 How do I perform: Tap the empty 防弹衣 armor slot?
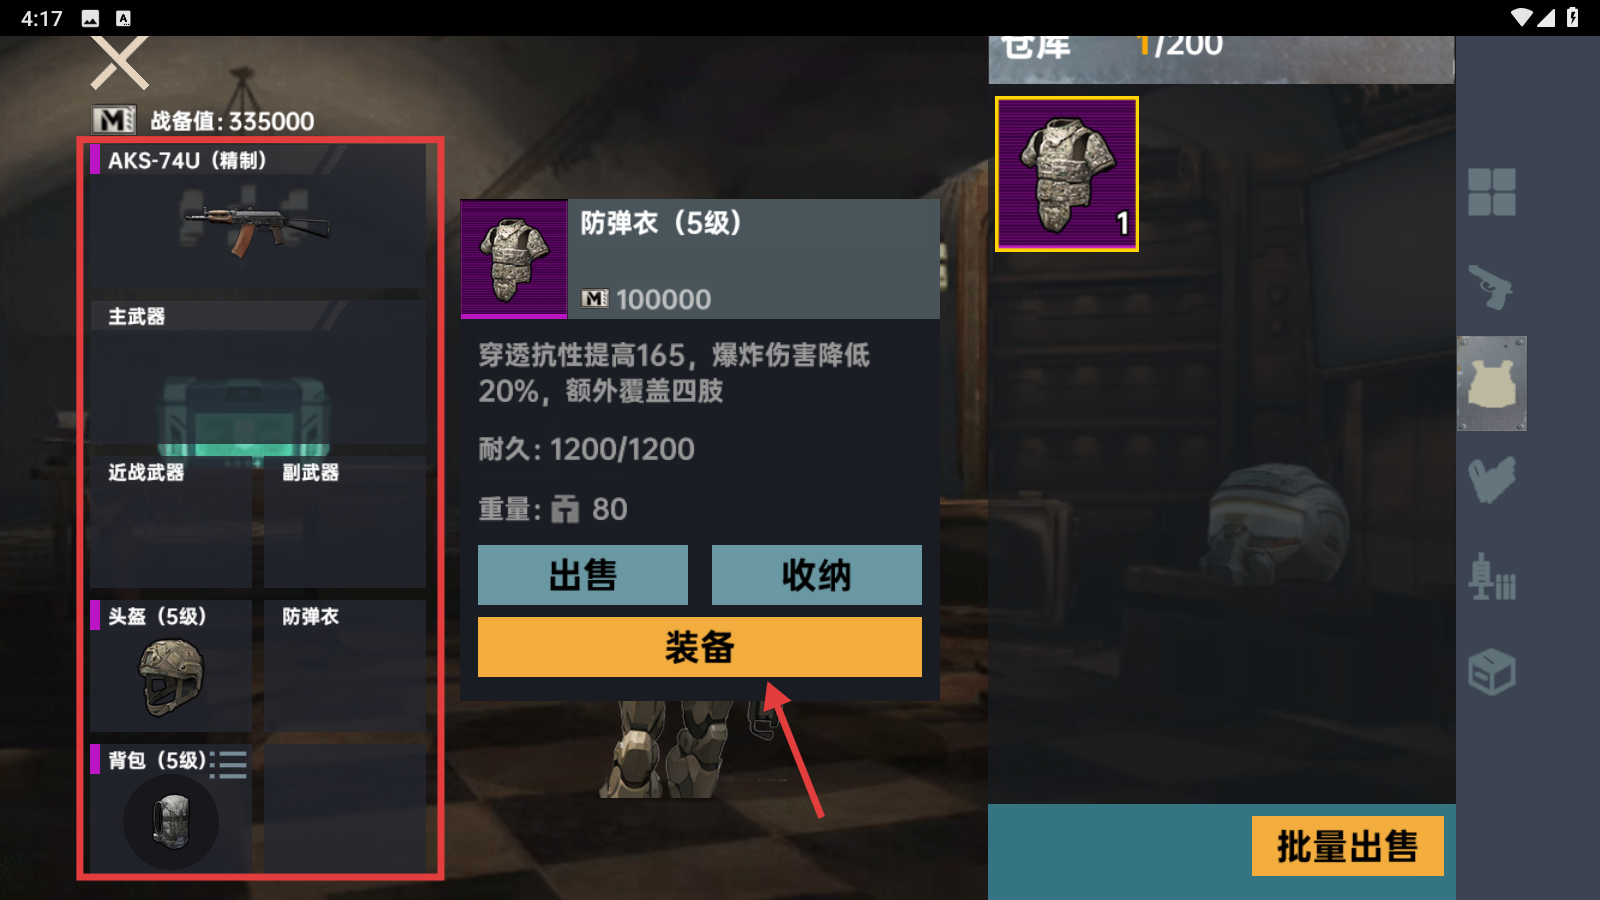(345, 665)
